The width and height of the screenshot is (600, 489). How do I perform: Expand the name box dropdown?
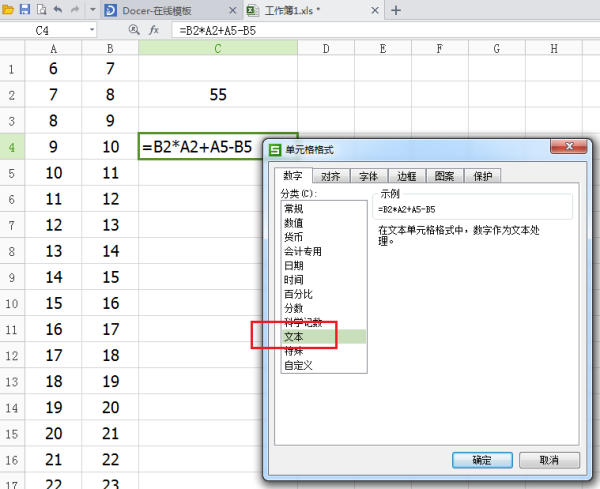pyautogui.click(x=92, y=29)
